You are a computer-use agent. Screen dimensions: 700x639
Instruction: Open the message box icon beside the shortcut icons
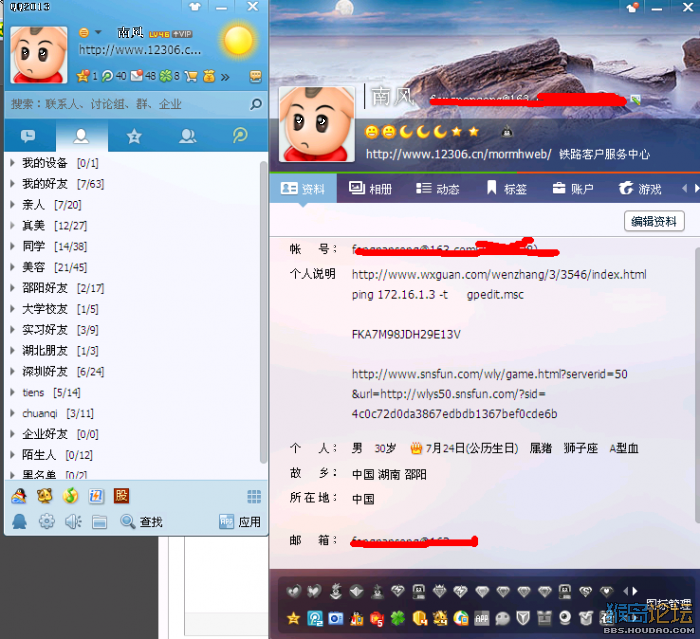[256, 76]
